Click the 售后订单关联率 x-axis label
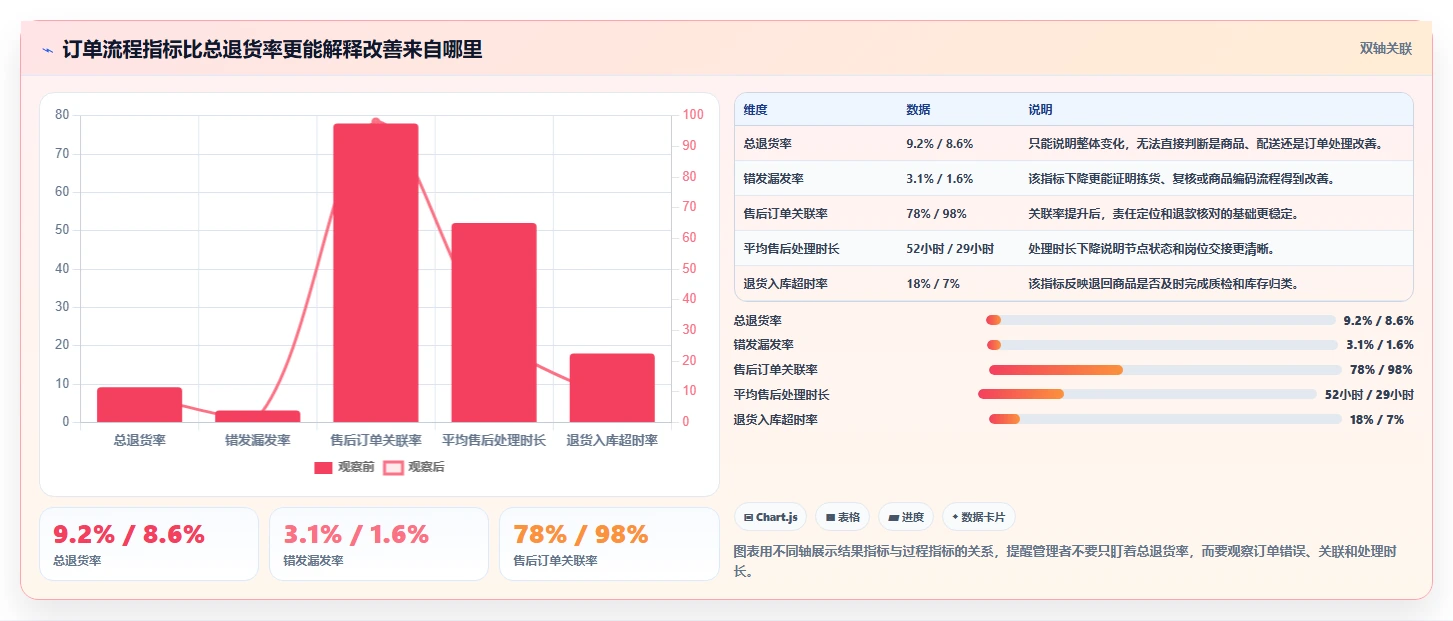Screen dimensions: 1453x621 [376, 440]
